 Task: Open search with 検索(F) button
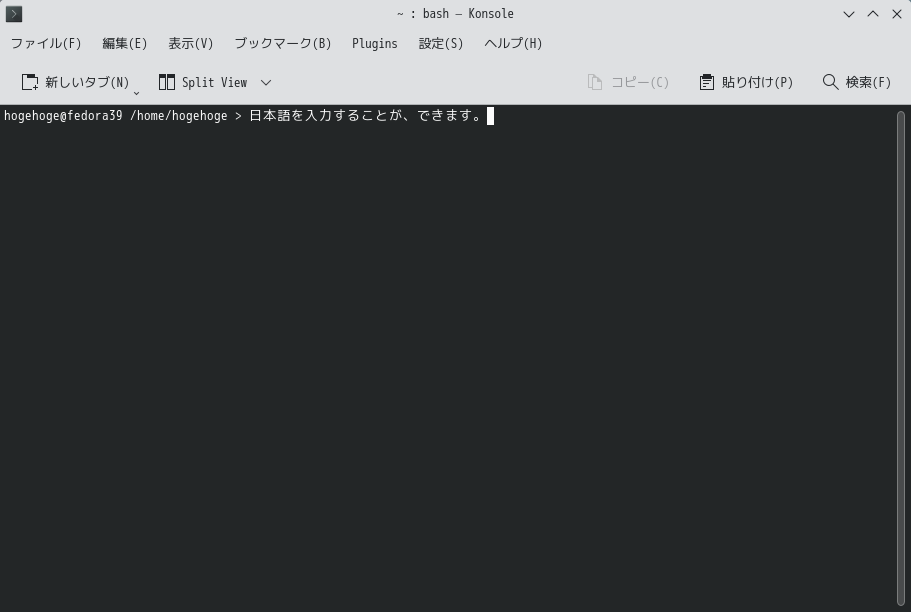856,83
